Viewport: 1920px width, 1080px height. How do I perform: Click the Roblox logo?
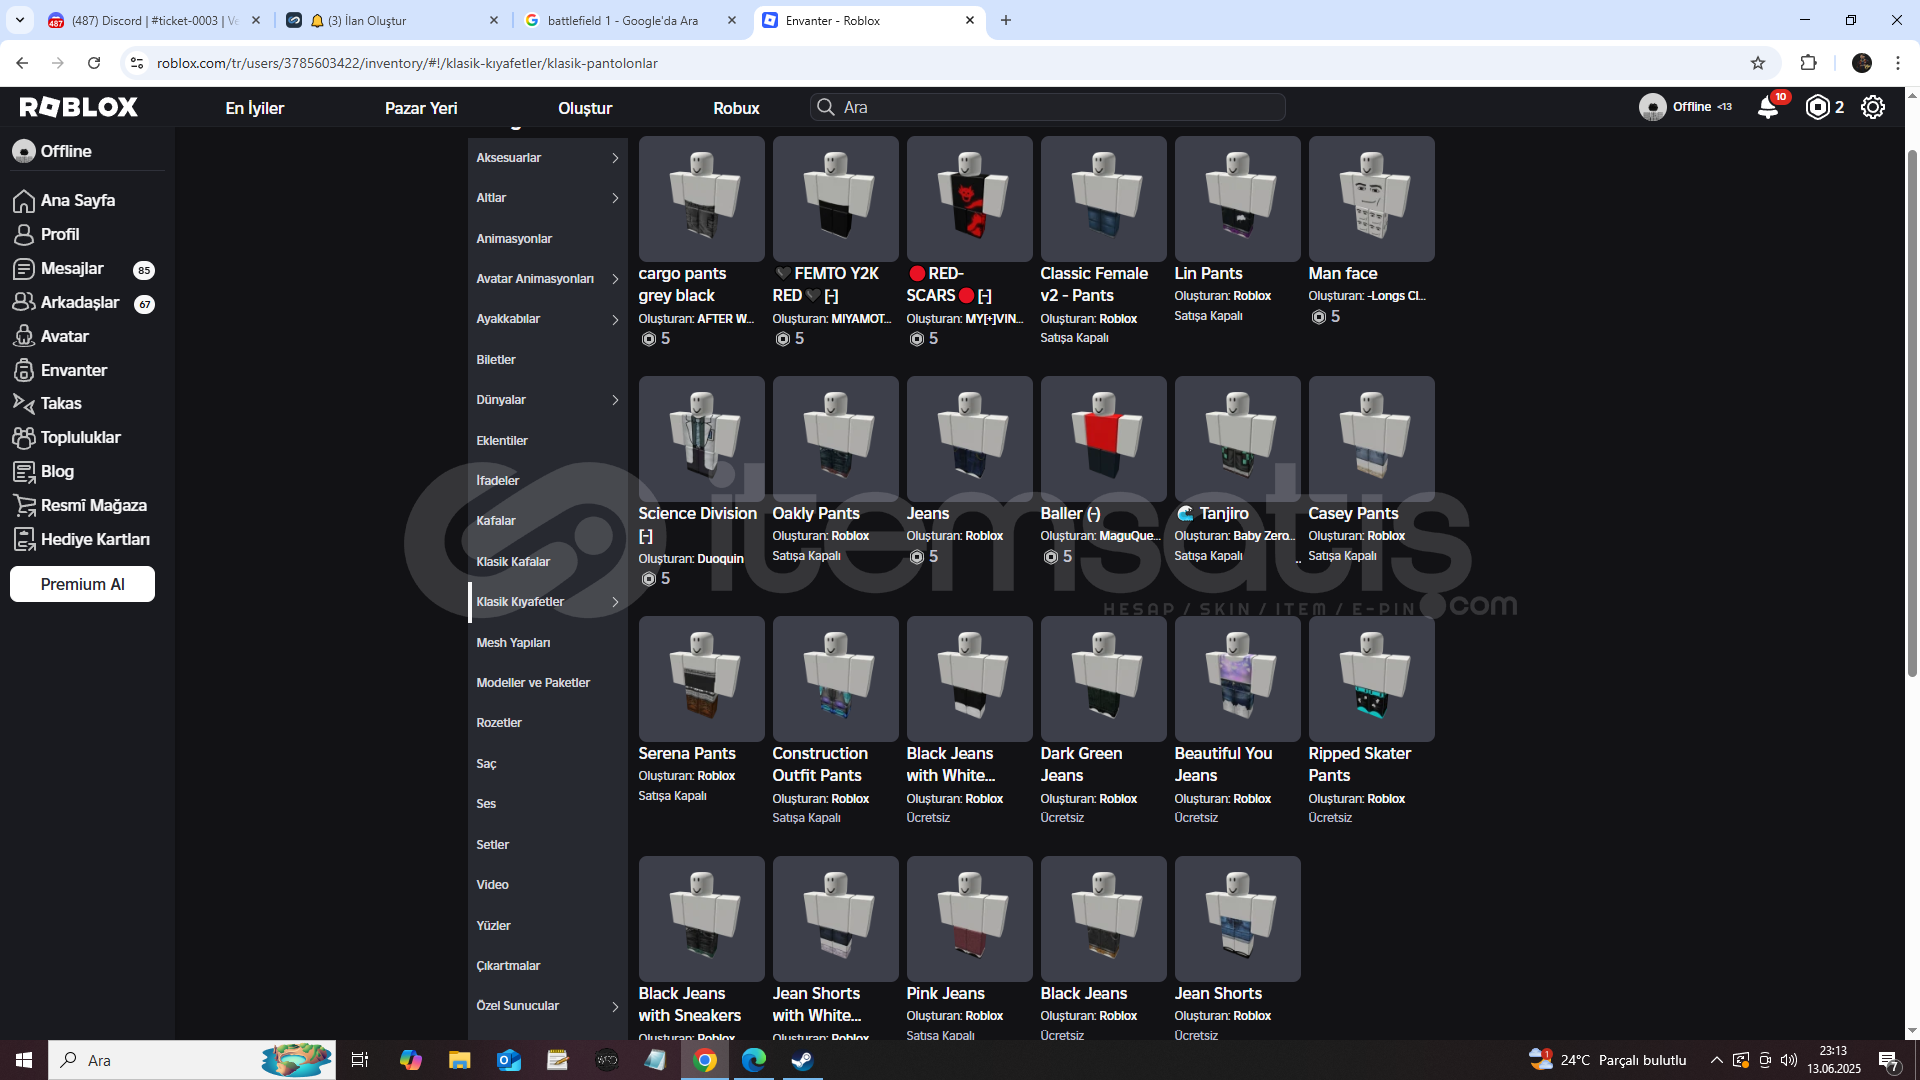click(x=79, y=107)
